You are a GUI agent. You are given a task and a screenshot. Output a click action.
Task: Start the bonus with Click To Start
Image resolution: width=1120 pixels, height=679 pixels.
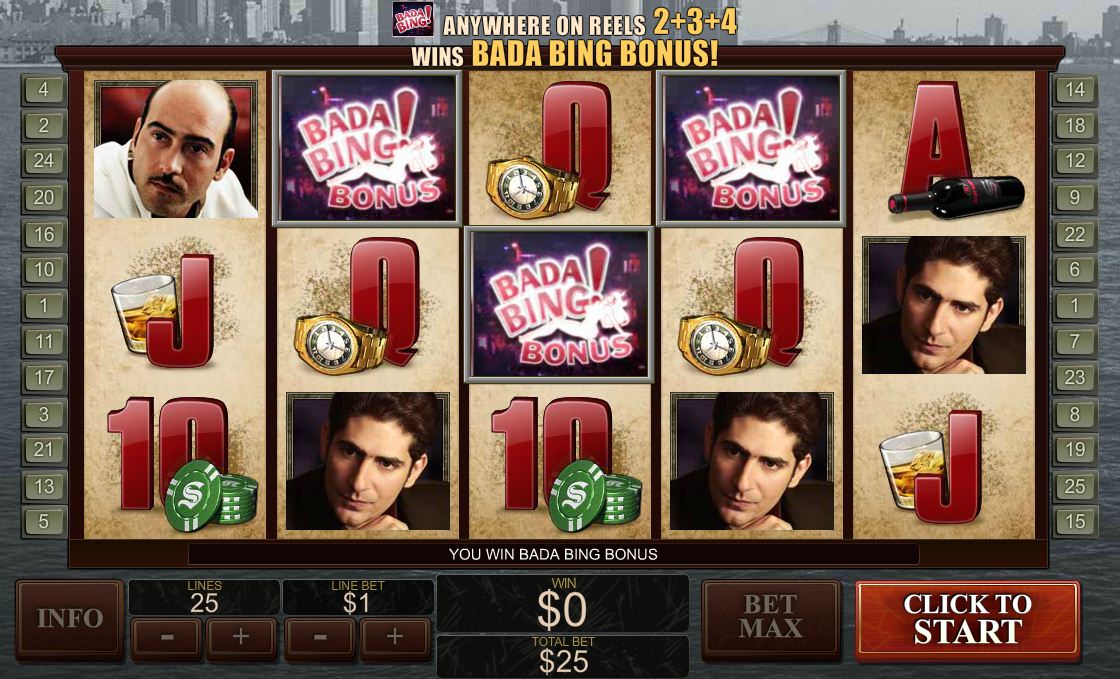[x=968, y=618]
